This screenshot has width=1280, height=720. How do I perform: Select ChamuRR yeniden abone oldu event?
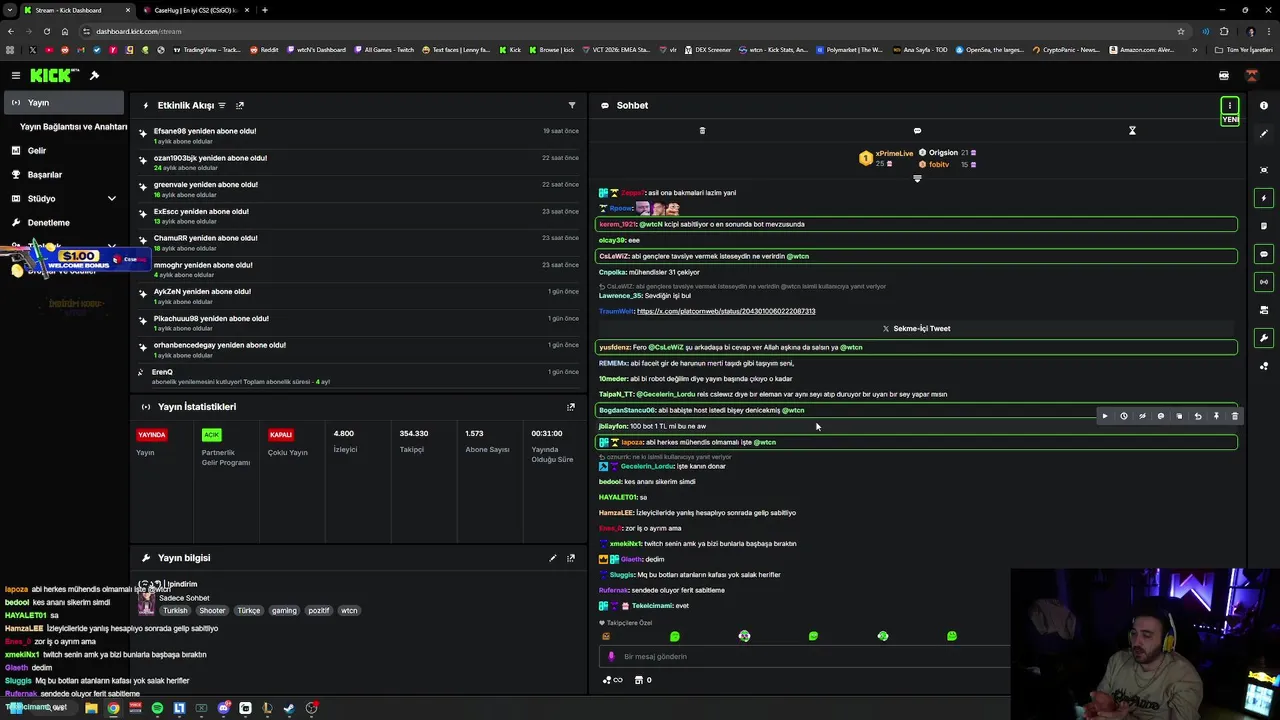(359, 242)
